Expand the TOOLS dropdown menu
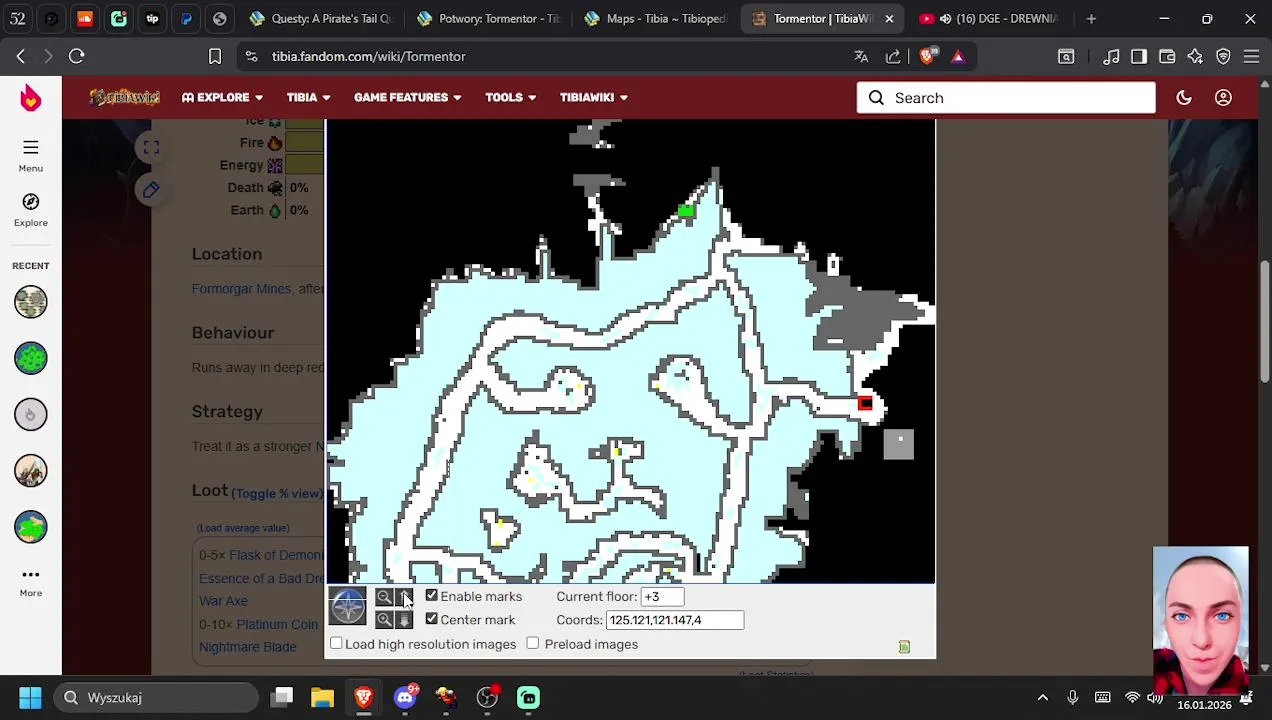 (511, 98)
